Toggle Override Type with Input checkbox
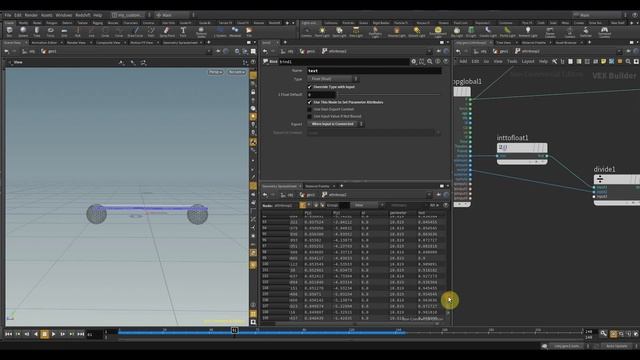 tap(309, 87)
